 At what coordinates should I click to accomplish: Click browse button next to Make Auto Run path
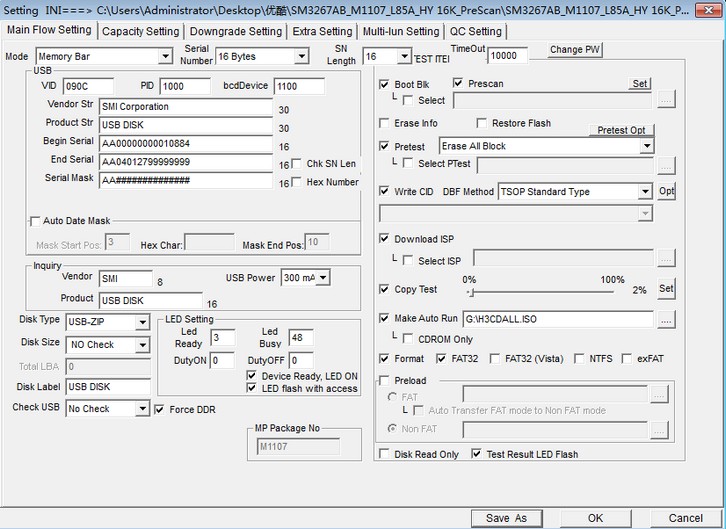[x=666, y=319]
